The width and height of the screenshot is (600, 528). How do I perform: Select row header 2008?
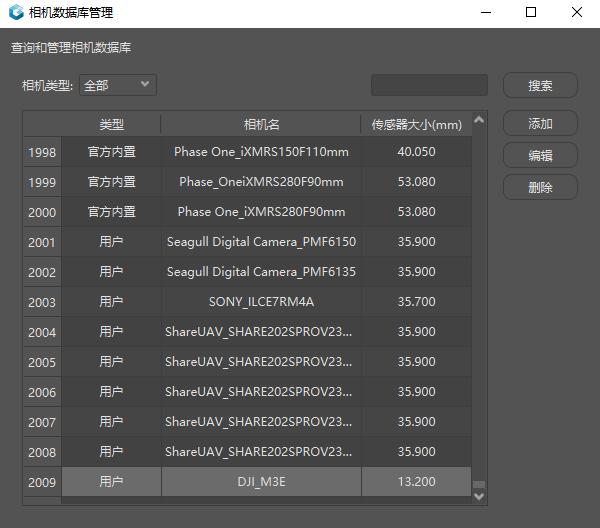point(42,452)
